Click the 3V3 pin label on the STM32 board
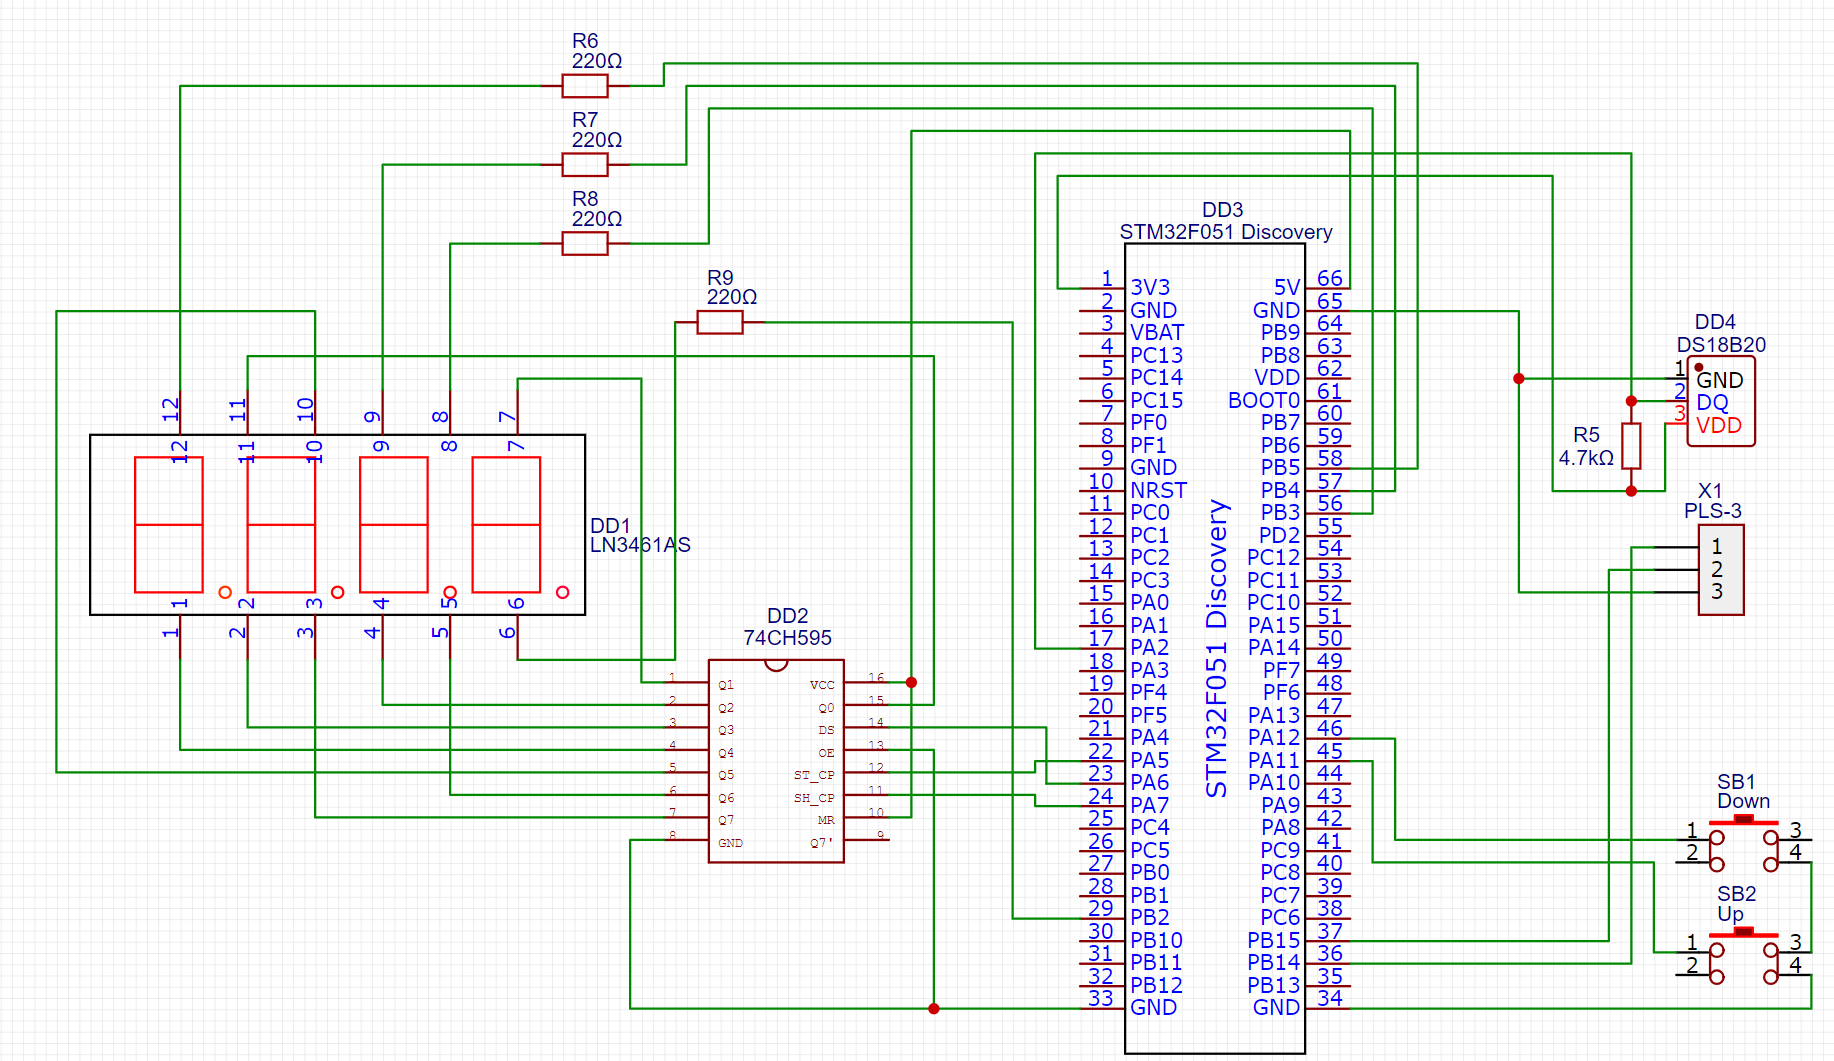 pyautogui.click(x=1150, y=288)
